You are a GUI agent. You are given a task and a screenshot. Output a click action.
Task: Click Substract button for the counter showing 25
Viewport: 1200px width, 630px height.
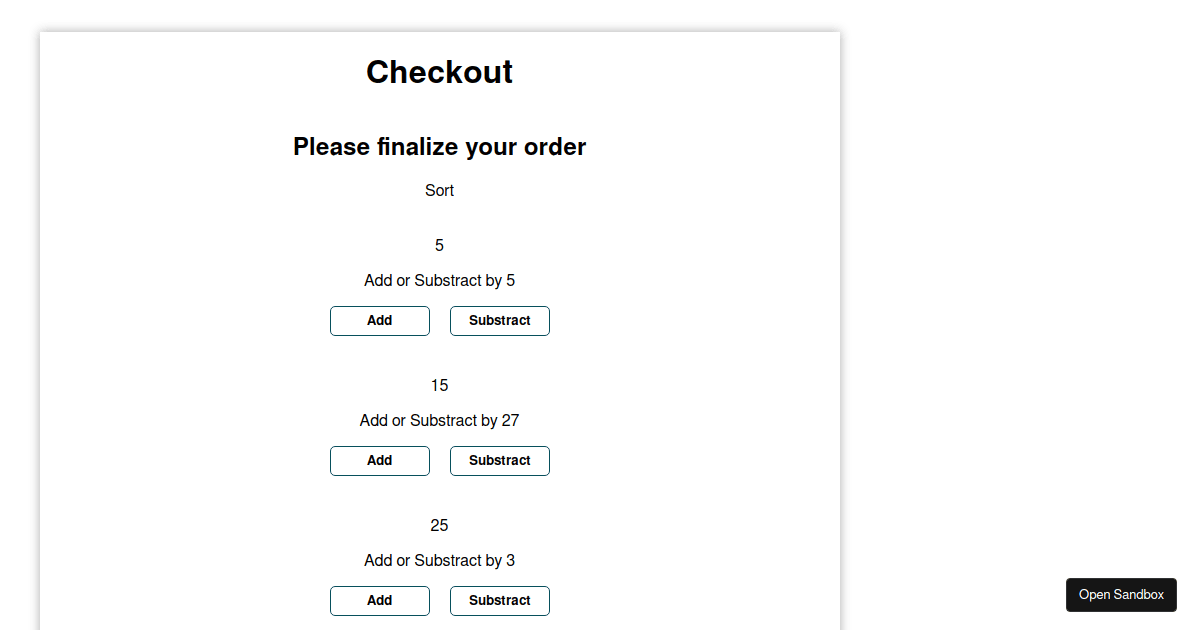[x=499, y=600]
